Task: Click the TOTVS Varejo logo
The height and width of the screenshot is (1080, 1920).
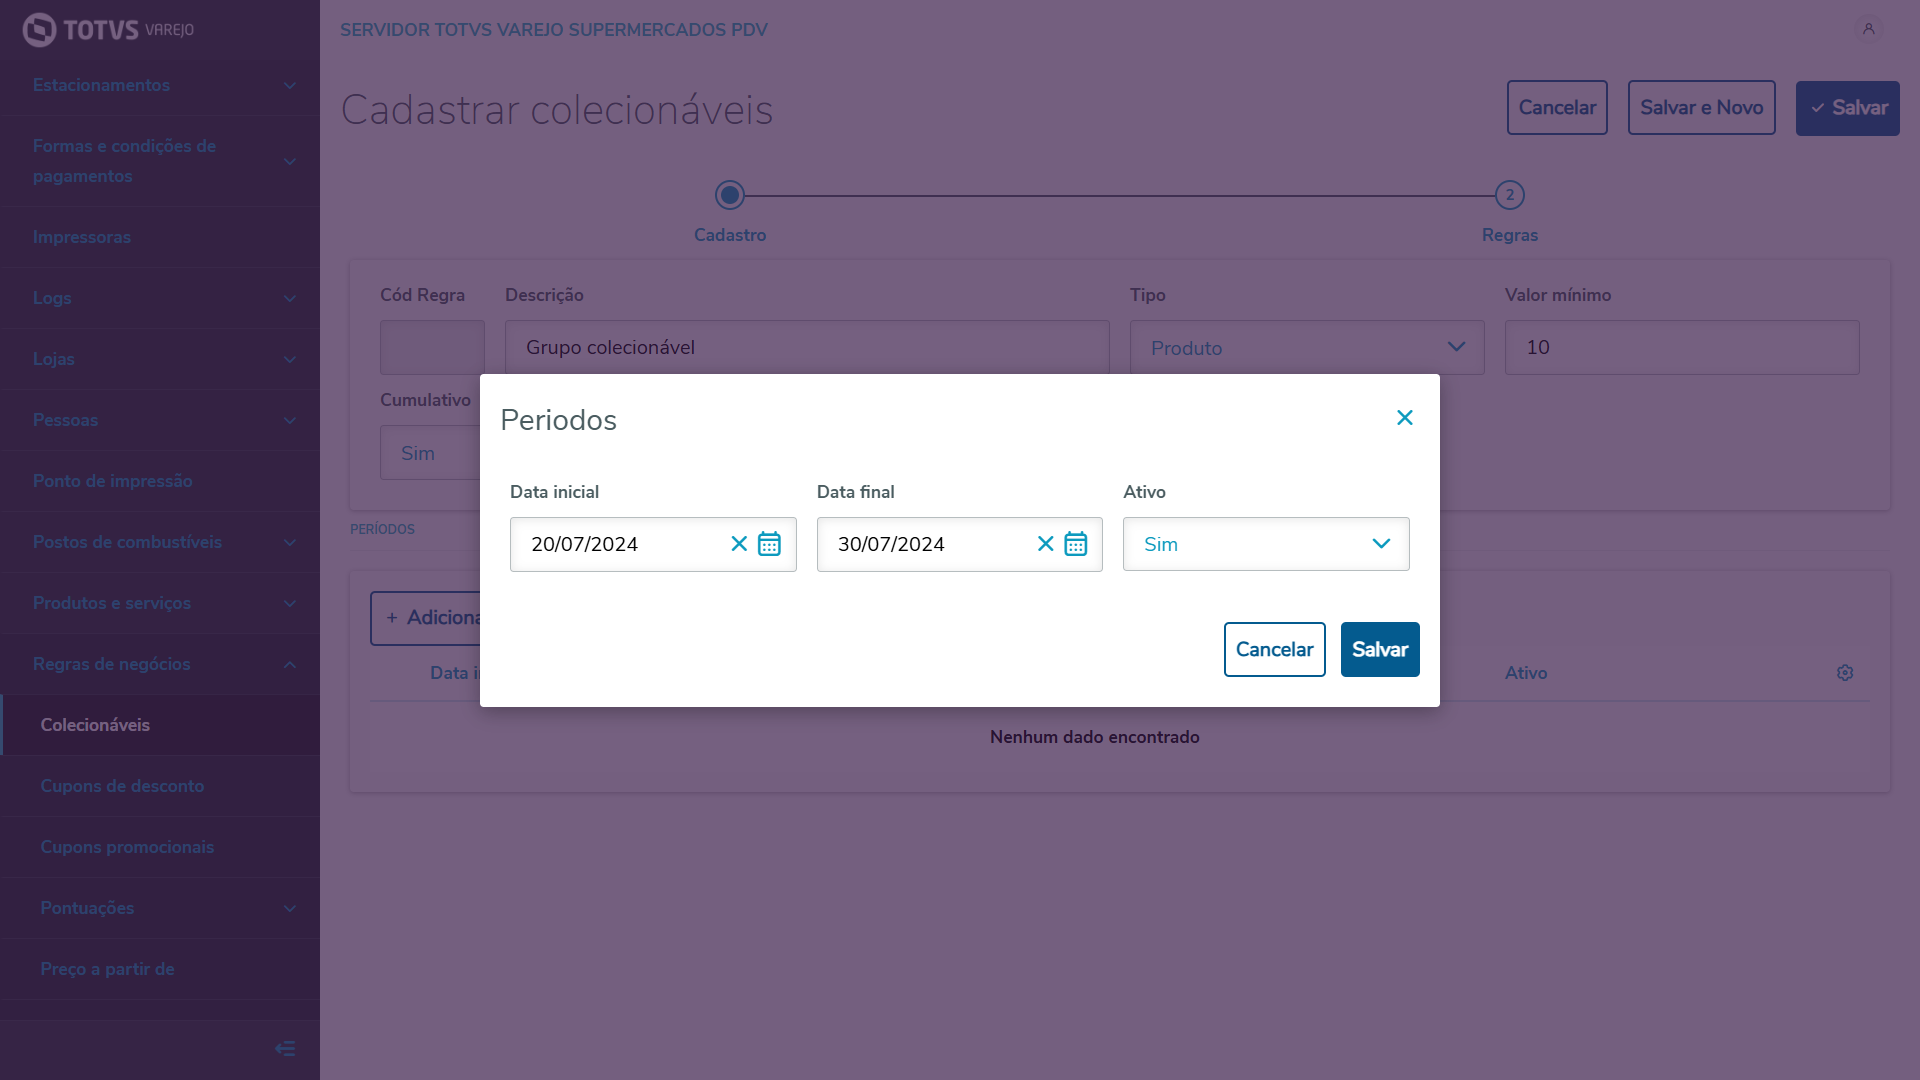Action: [108, 30]
